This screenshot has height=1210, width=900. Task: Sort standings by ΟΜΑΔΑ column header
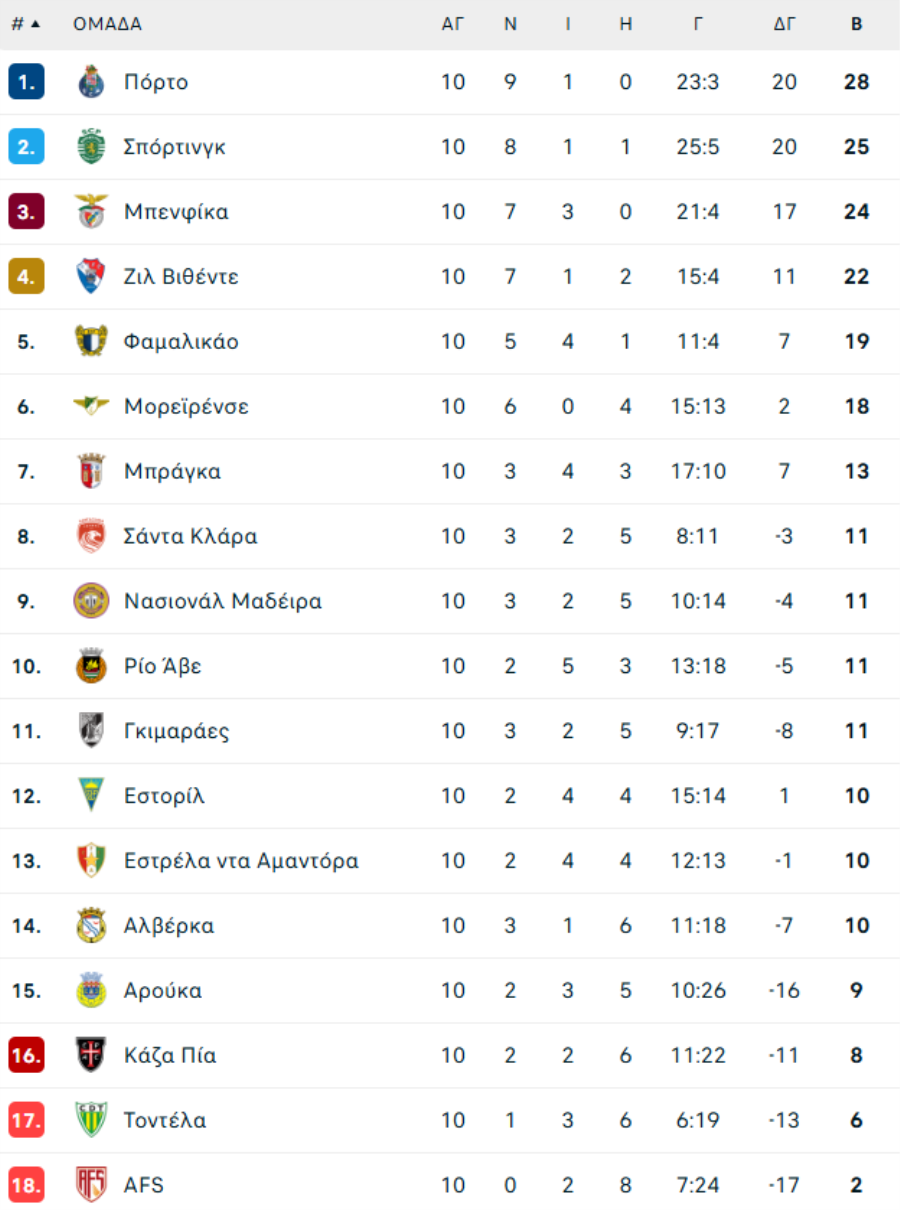(107, 24)
